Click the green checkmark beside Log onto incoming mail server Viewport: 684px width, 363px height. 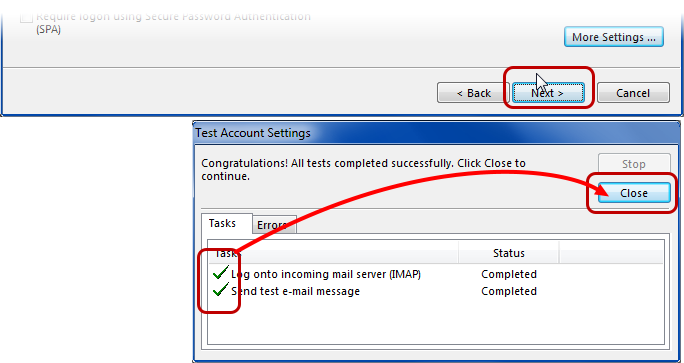point(221,273)
